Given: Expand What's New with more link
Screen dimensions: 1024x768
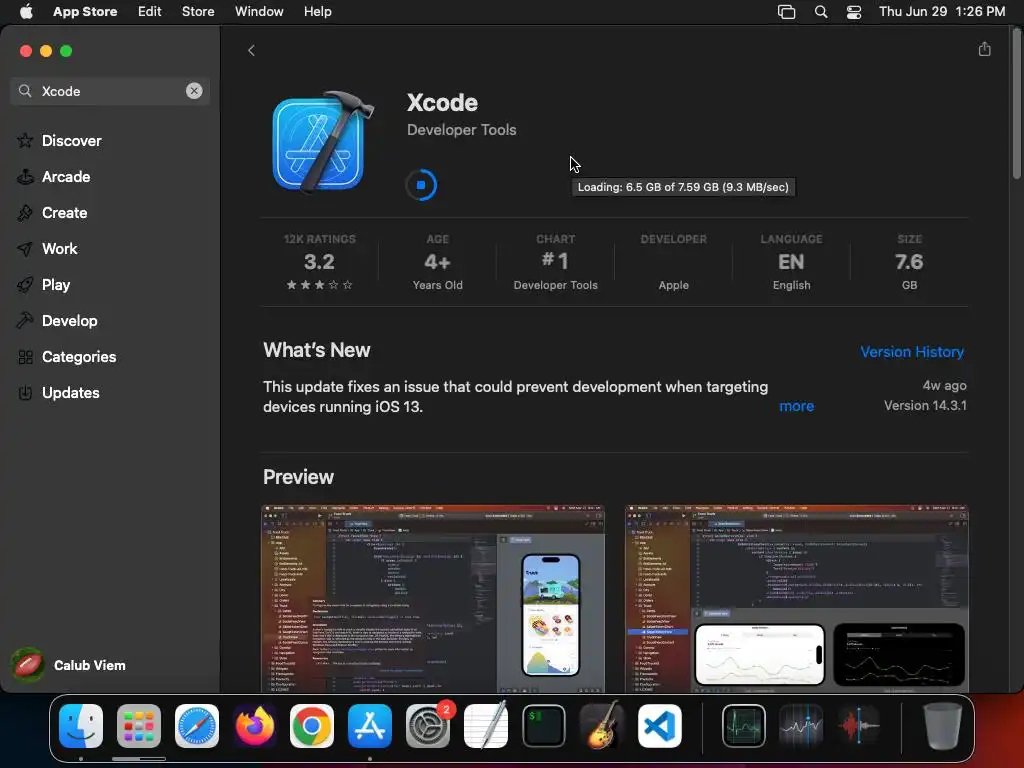Looking at the screenshot, I should point(797,406).
